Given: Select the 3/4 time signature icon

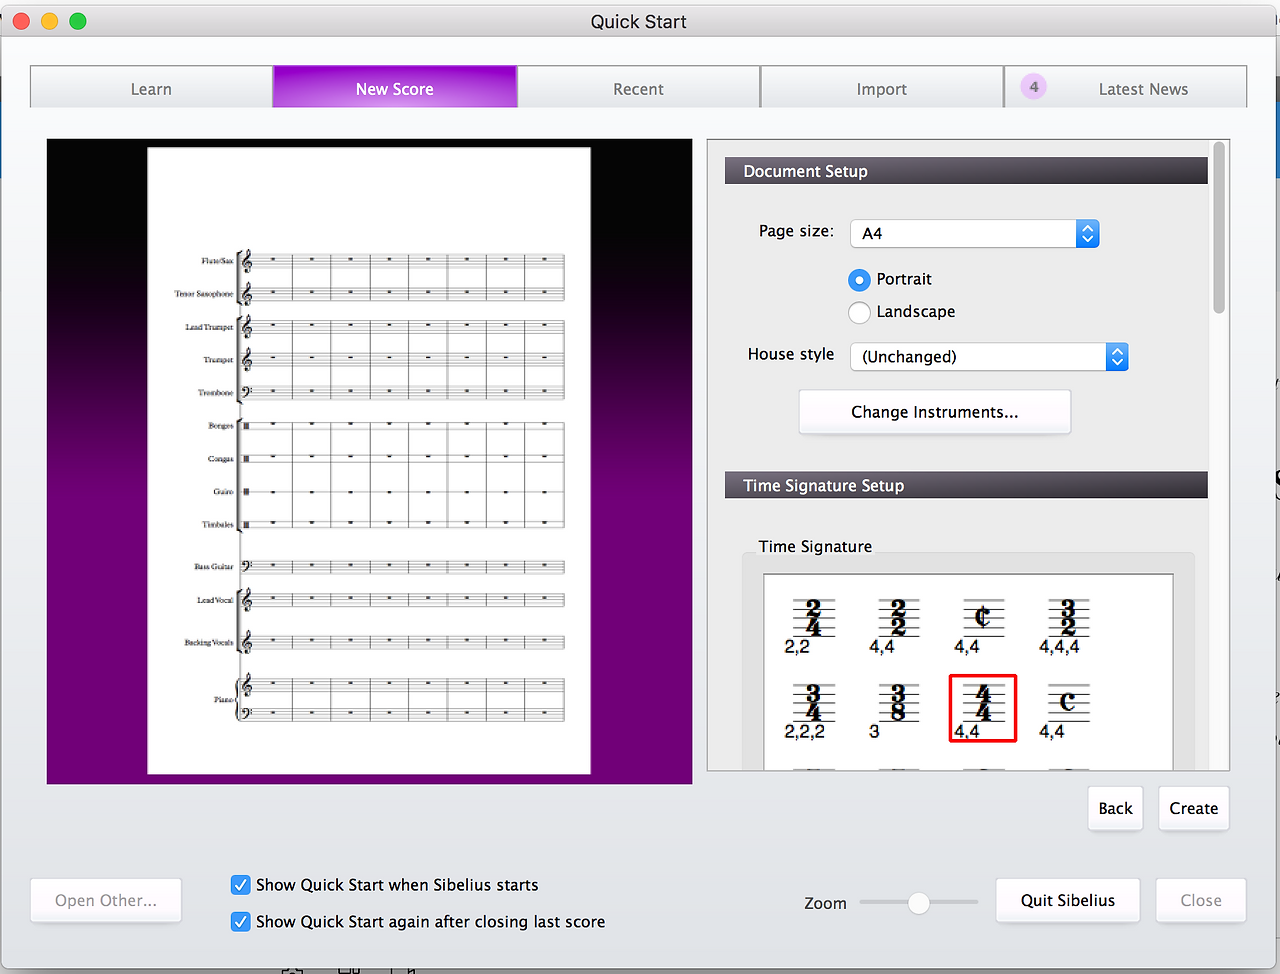Looking at the screenshot, I should (x=812, y=710).
